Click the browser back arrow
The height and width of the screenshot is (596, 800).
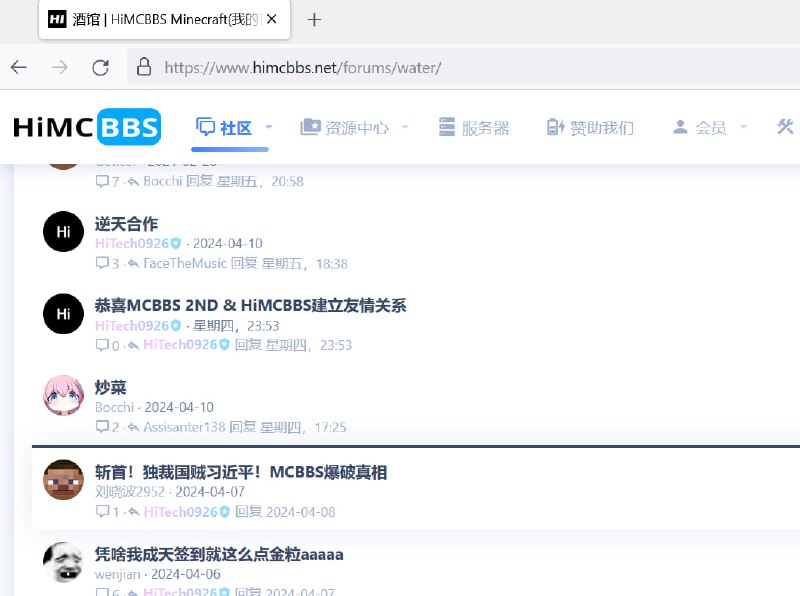point(19,67)
